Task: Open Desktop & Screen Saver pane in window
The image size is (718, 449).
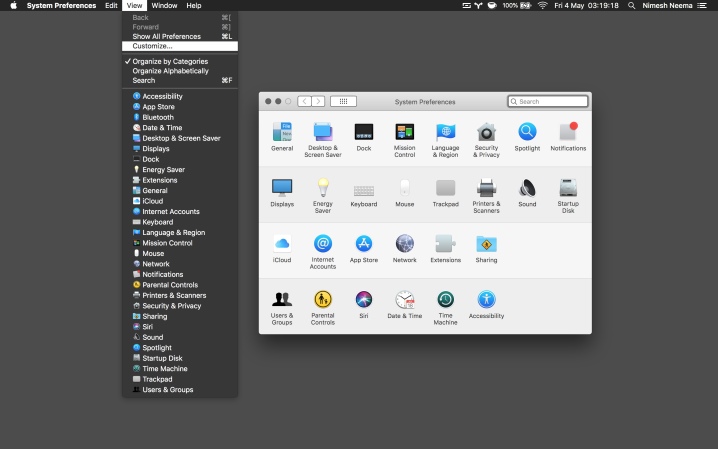Action: pos(322,132)
